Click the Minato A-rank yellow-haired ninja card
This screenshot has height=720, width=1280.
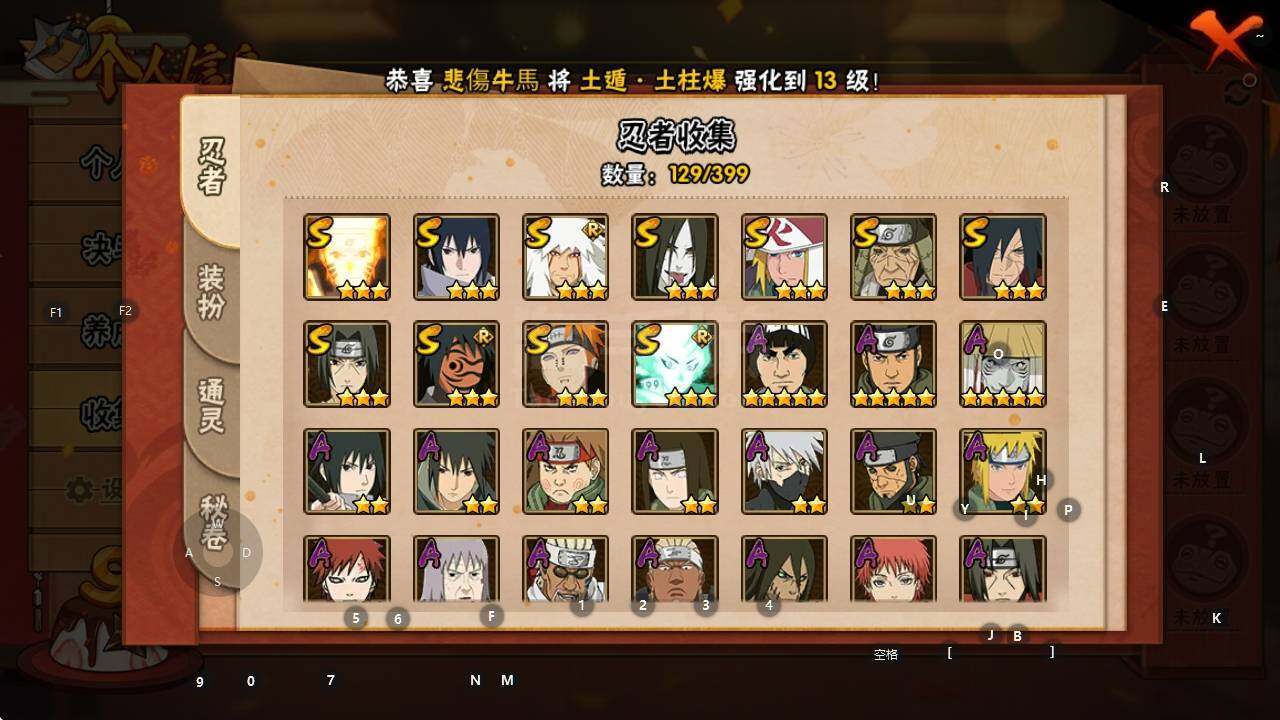1003,472
